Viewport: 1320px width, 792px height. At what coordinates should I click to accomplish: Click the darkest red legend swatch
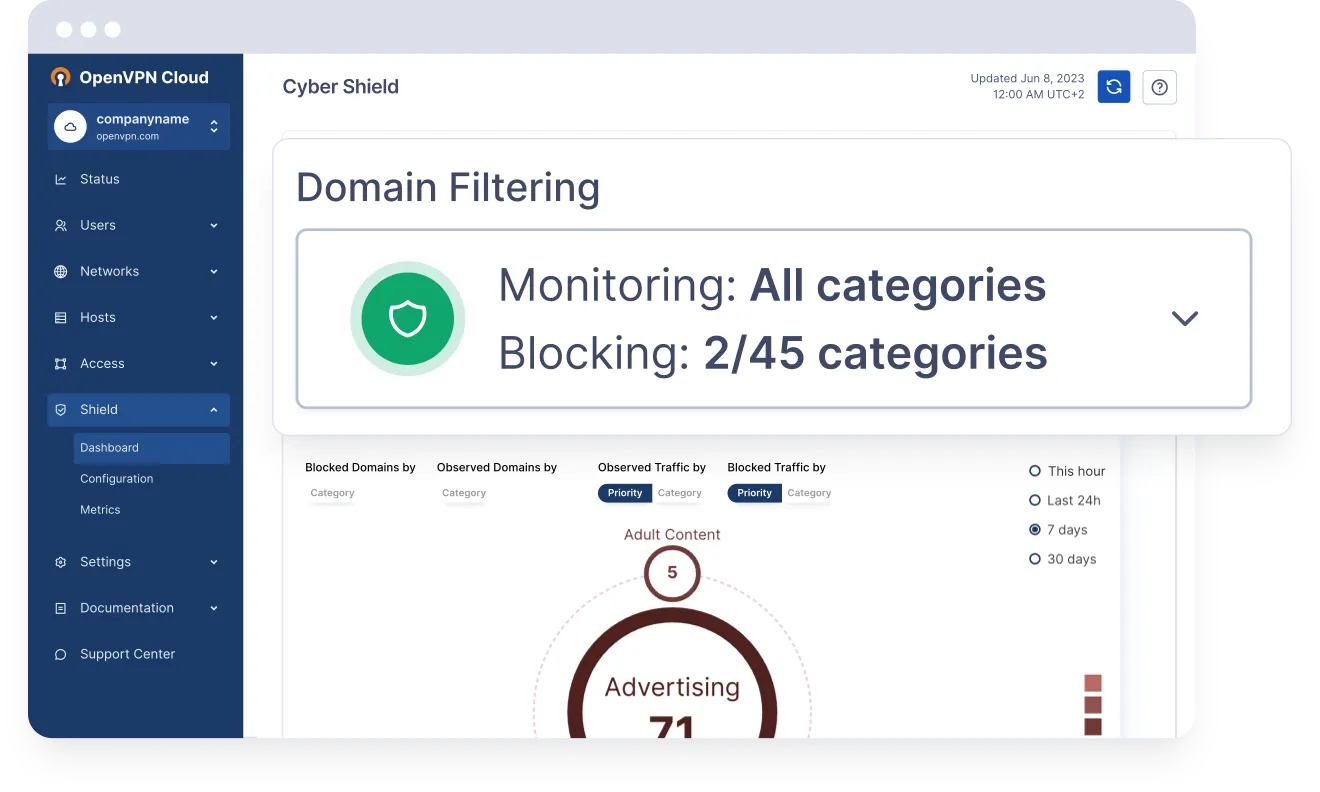tap(1093, 727)
